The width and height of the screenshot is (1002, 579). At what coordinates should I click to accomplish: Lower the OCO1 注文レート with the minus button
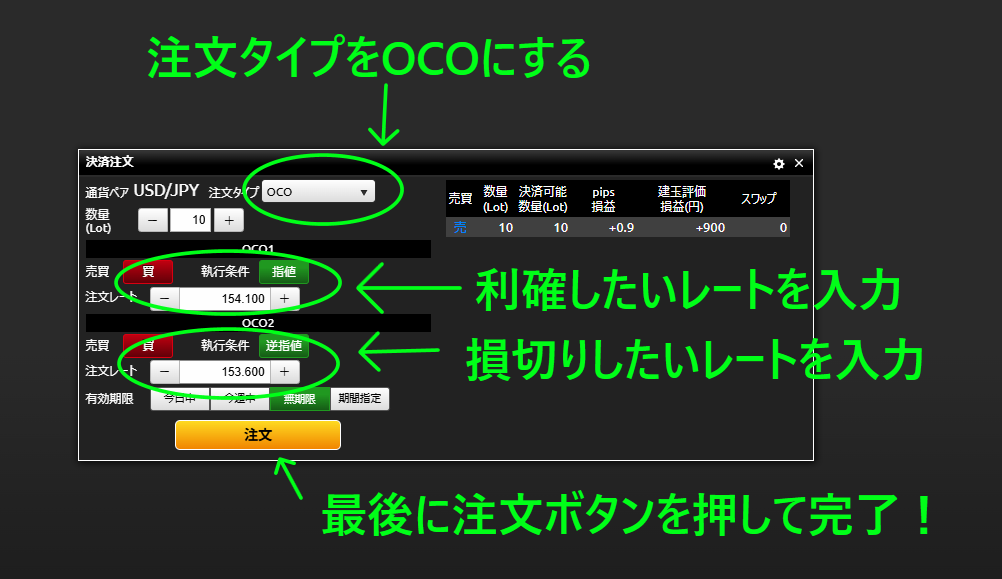[165, 298]
